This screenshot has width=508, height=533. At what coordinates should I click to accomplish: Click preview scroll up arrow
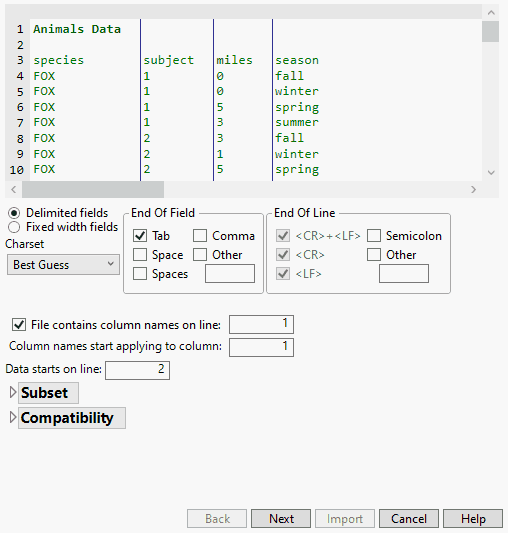[x=491, y=13]
